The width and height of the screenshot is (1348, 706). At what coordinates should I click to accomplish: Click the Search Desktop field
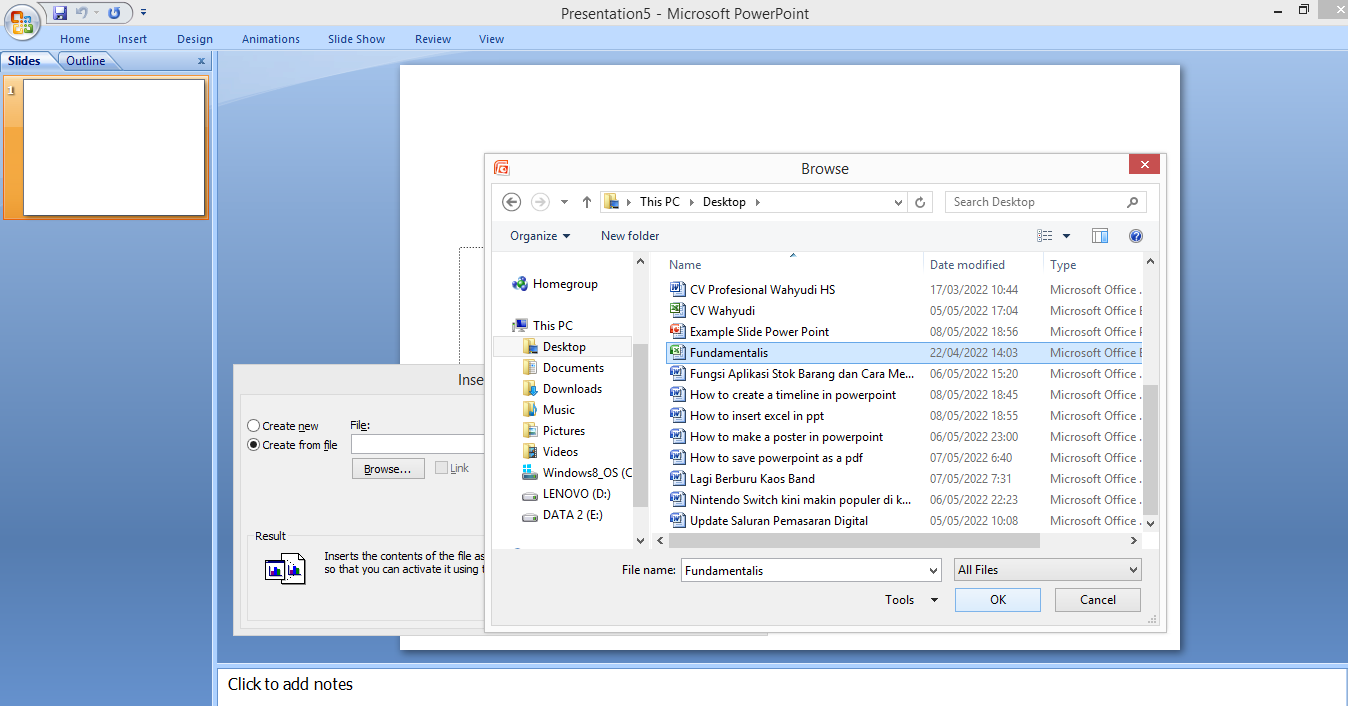coord(1035,202)
